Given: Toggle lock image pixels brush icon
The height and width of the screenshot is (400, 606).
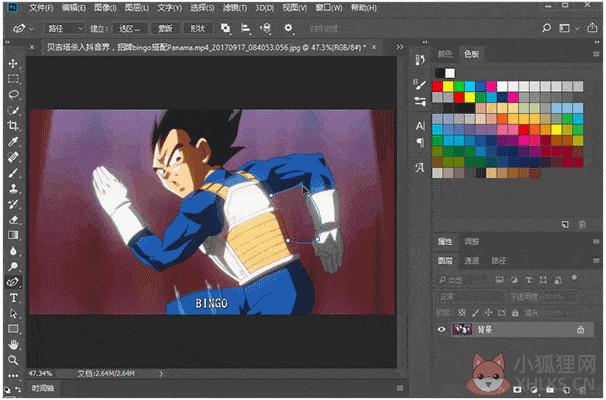Looking at the screenshot, I should click(x=475, y=312).
